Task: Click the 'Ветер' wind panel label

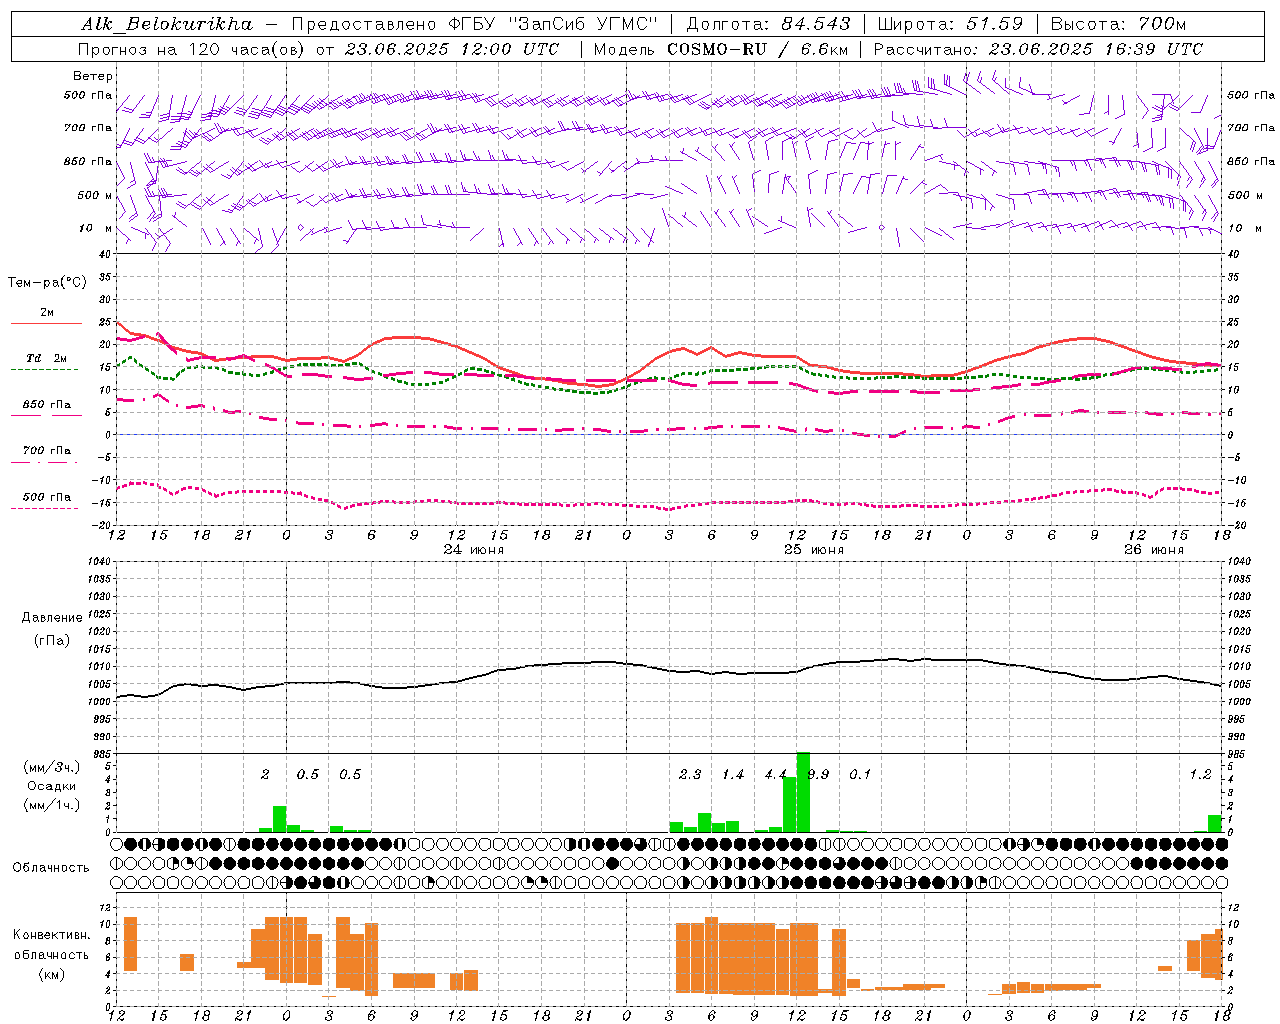Action: (x=93, y=76)
